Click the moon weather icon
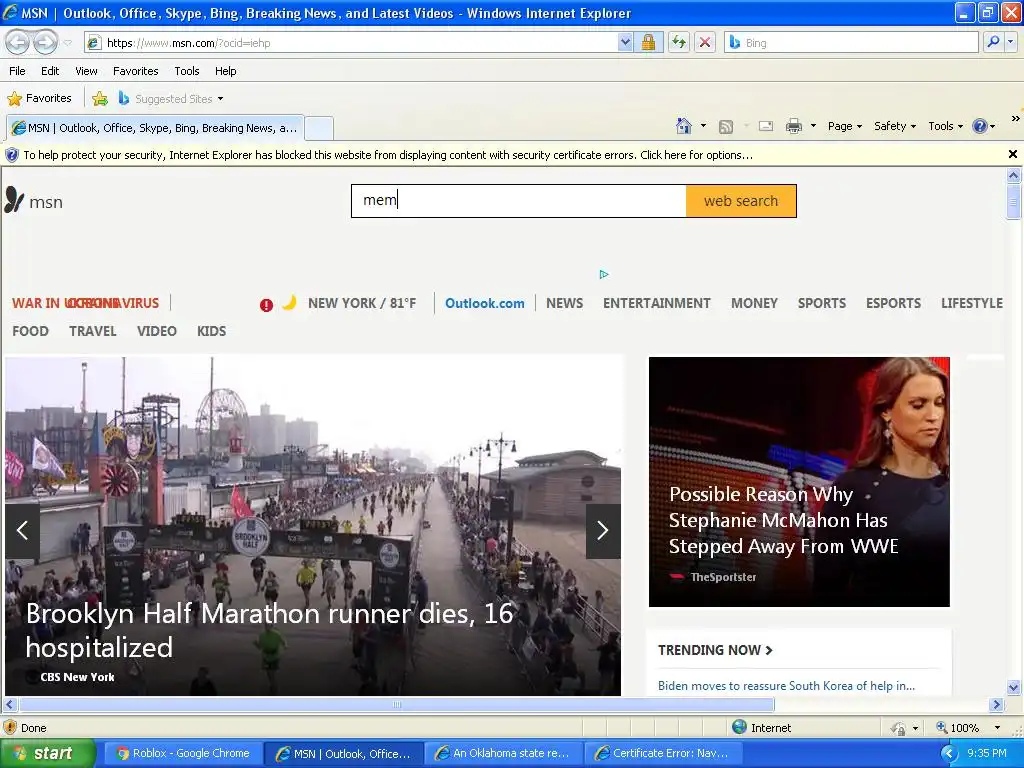The image size is (1024, 768). pyautogui.click(x=289, y=302)
